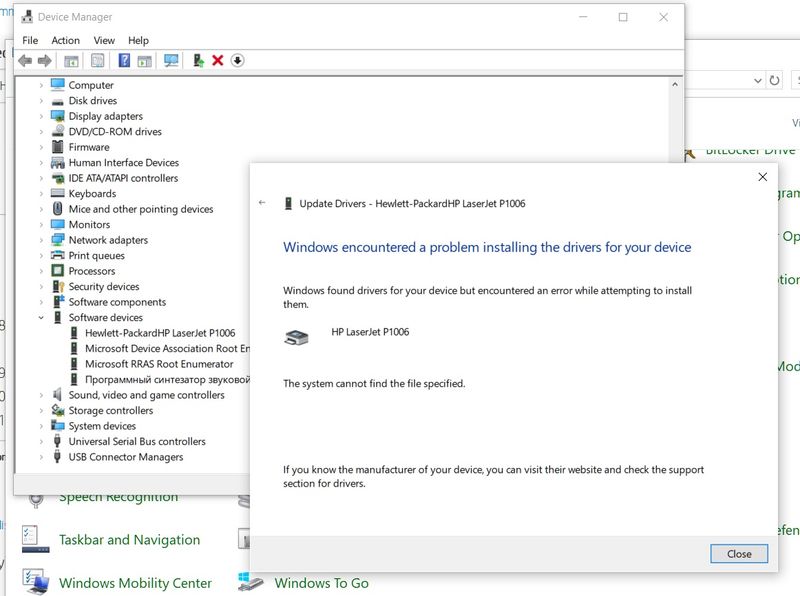The height and width of the screenshot is (596, 800).
Task: Expand the Monitors category
Action: (x=41, y=225)
